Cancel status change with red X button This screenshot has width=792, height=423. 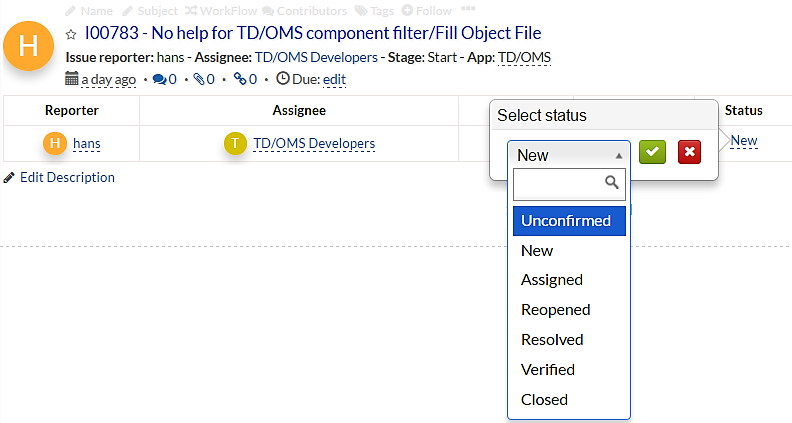pyautogui.click(x=689, y=153)
